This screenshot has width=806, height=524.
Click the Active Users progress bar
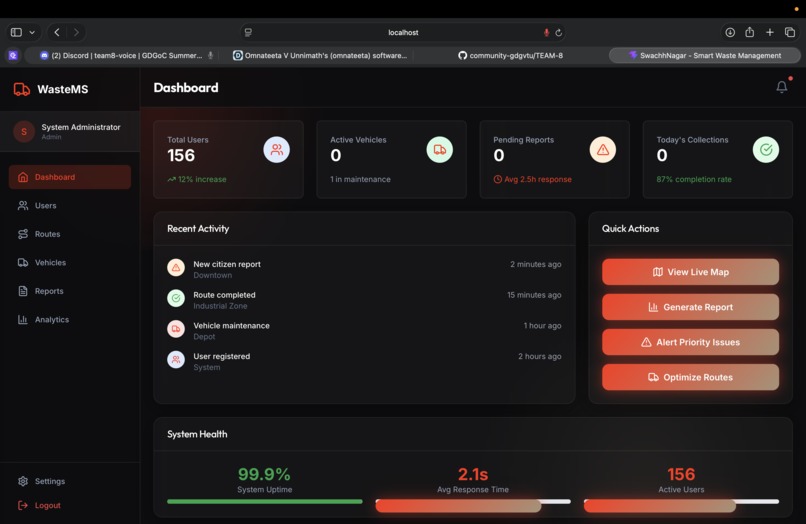tap(681, 503)
